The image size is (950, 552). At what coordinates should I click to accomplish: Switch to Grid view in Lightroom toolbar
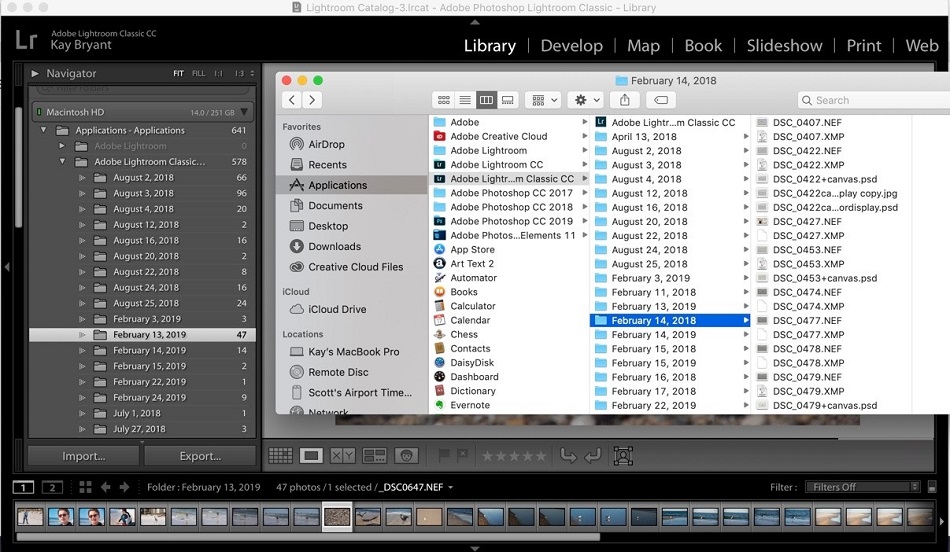tap(281, 456)
